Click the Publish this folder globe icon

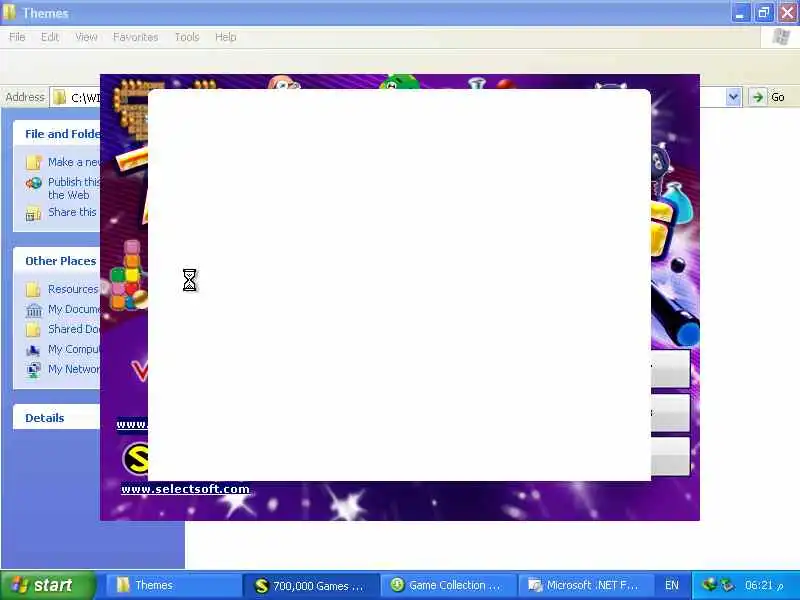[34, 183]
